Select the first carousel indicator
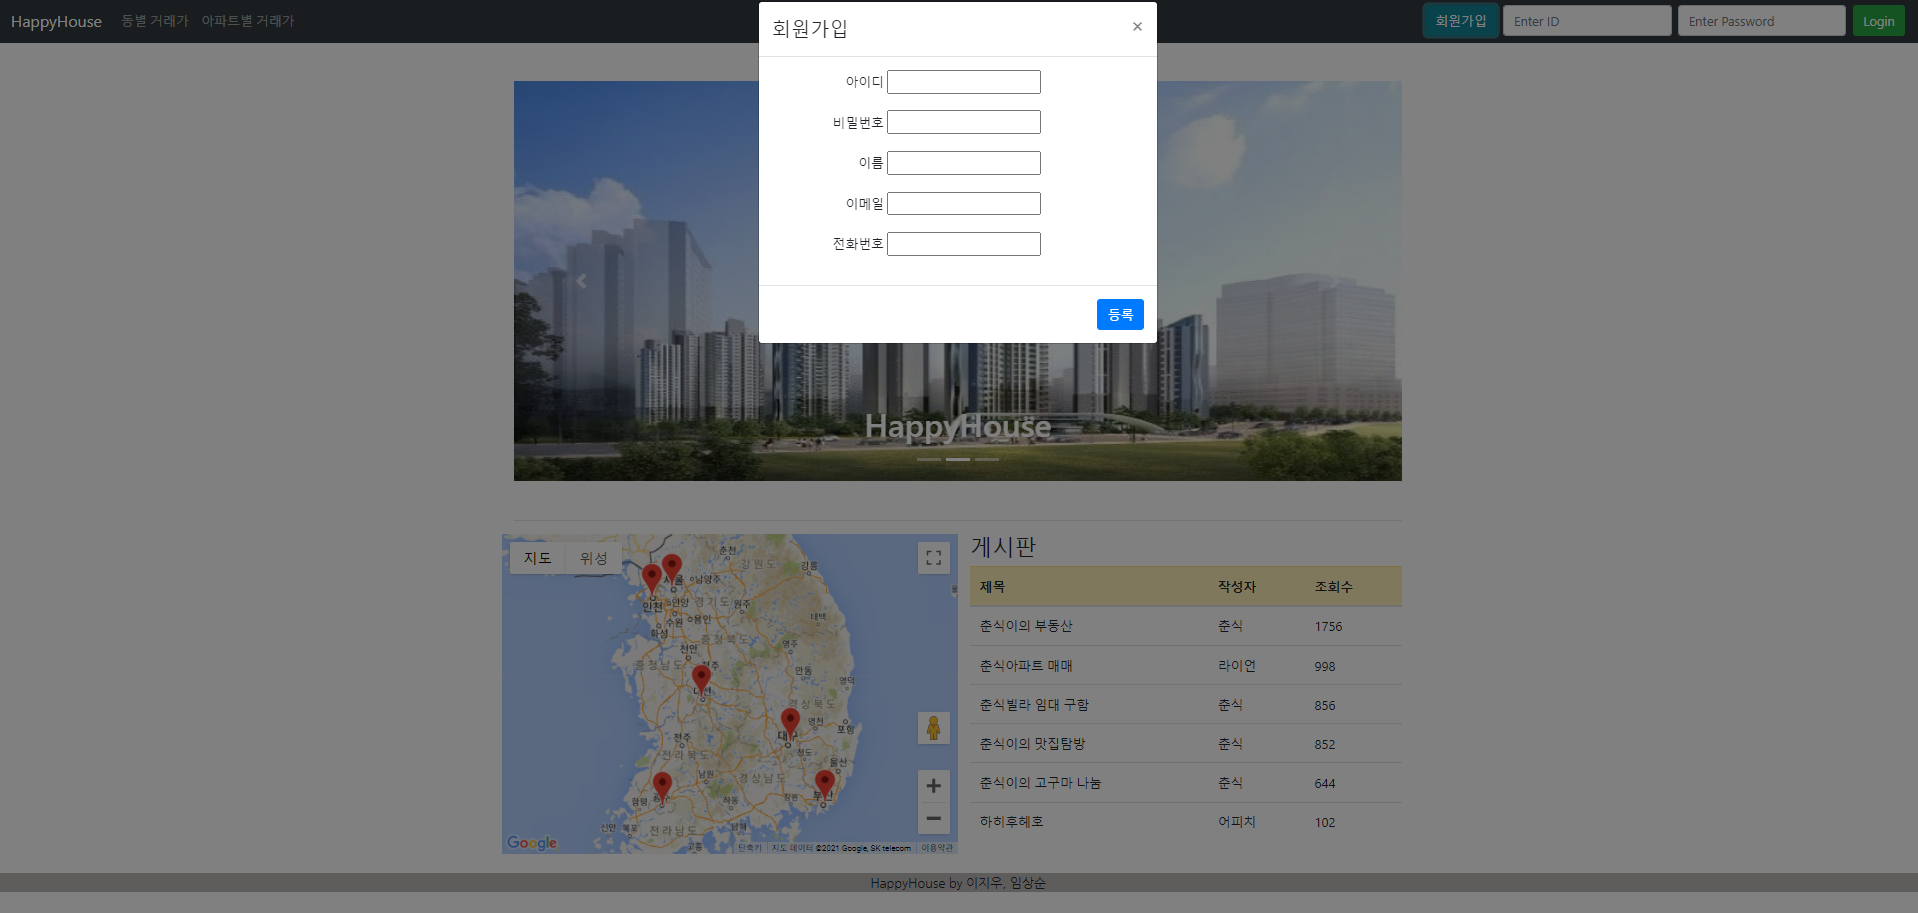This screenshot has width=1918, height=913. click(x=929, y=459)
